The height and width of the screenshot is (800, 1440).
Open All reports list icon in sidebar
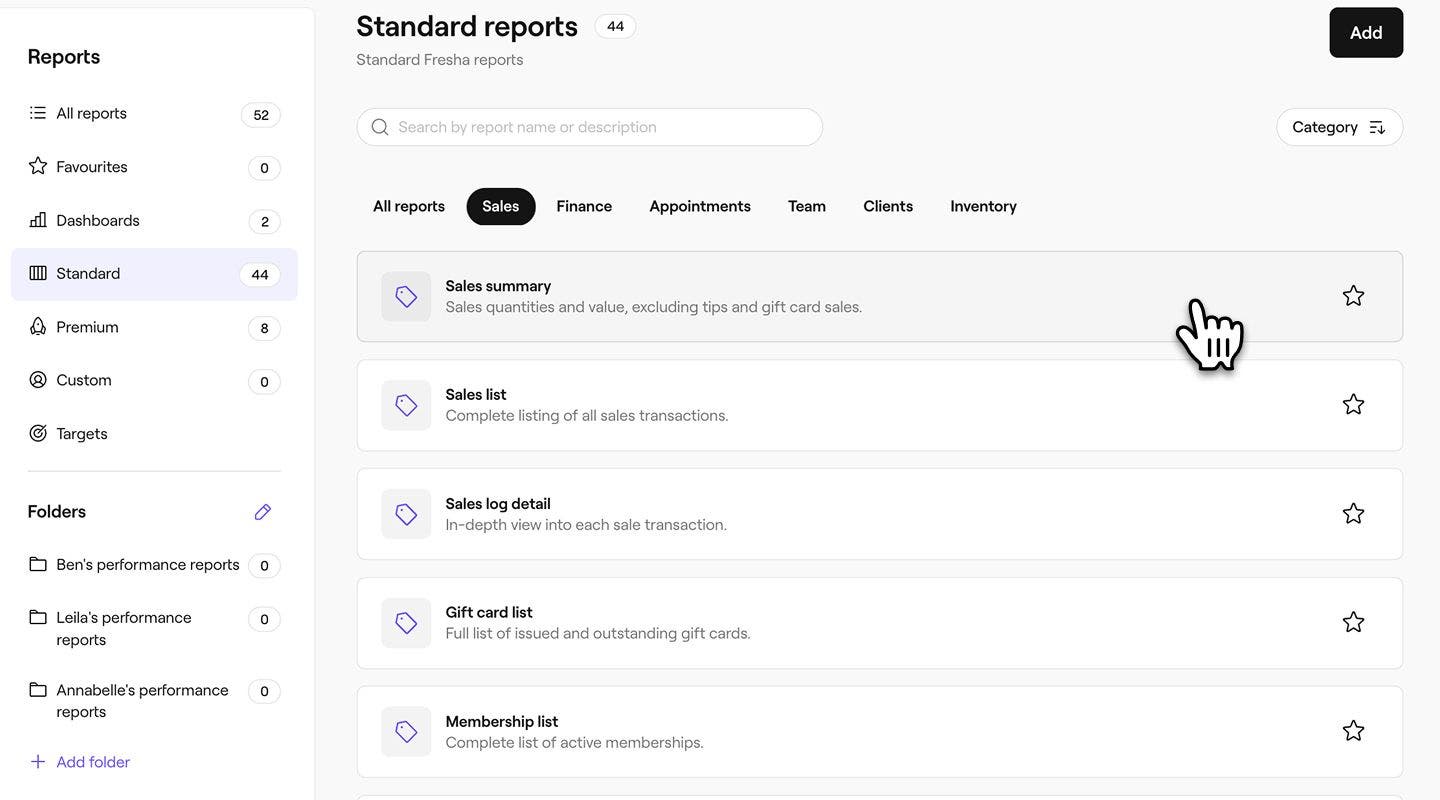38,113
